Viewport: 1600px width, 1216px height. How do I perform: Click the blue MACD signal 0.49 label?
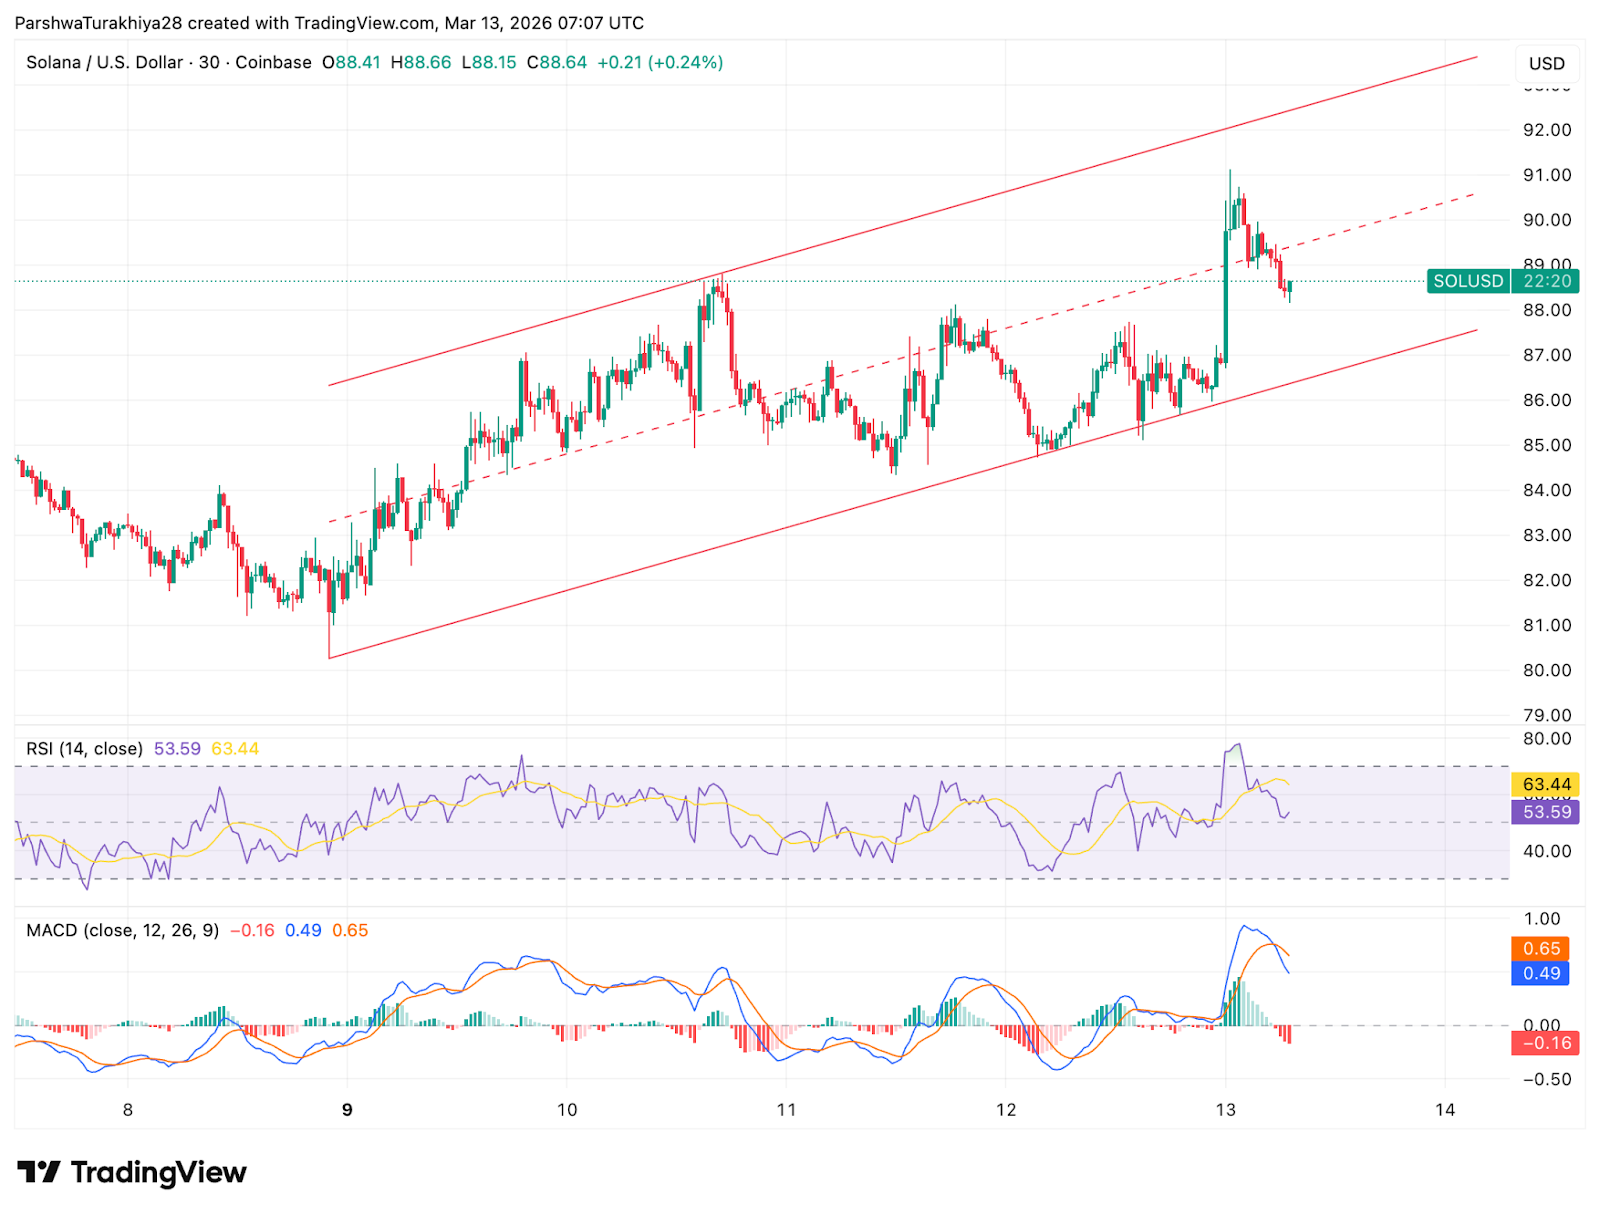tap(1541, 975)
